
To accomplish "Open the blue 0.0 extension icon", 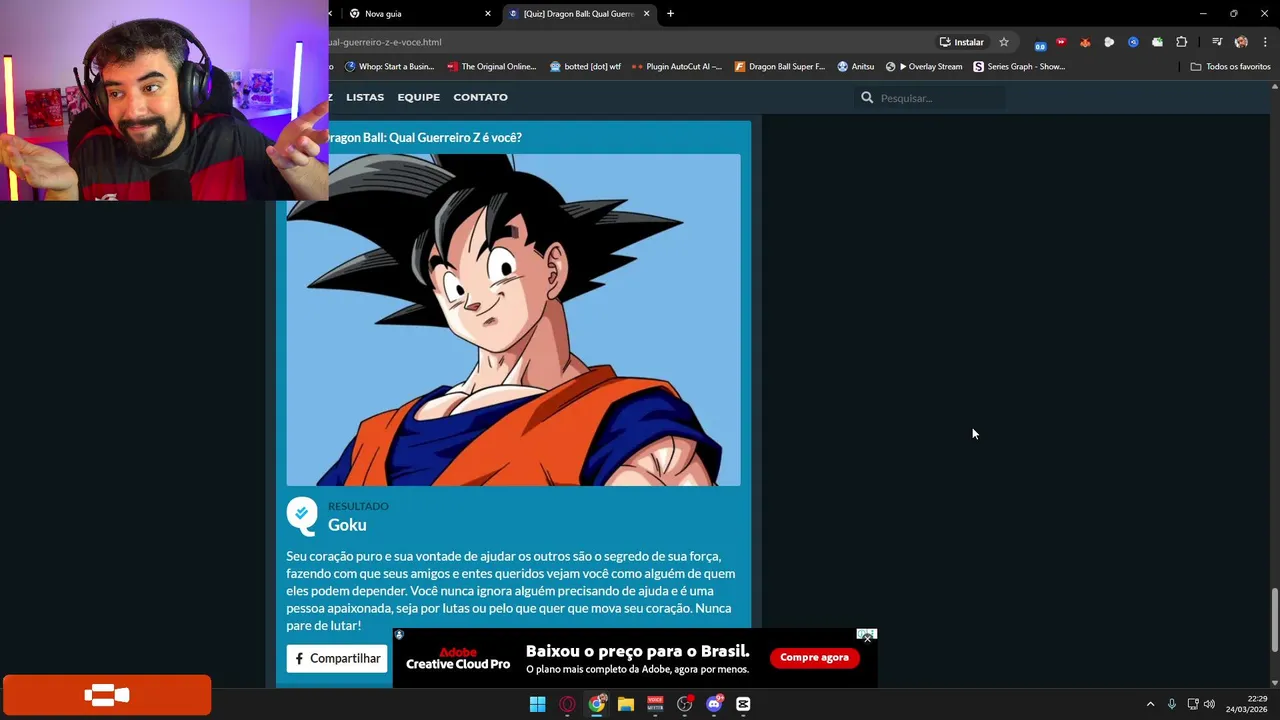I will tap(1040, 43).
